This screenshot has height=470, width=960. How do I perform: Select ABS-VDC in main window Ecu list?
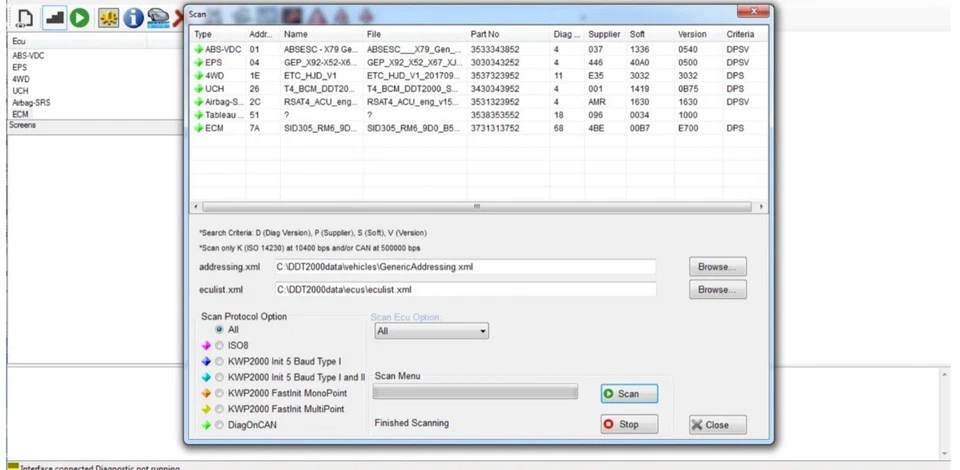(28, 56)
